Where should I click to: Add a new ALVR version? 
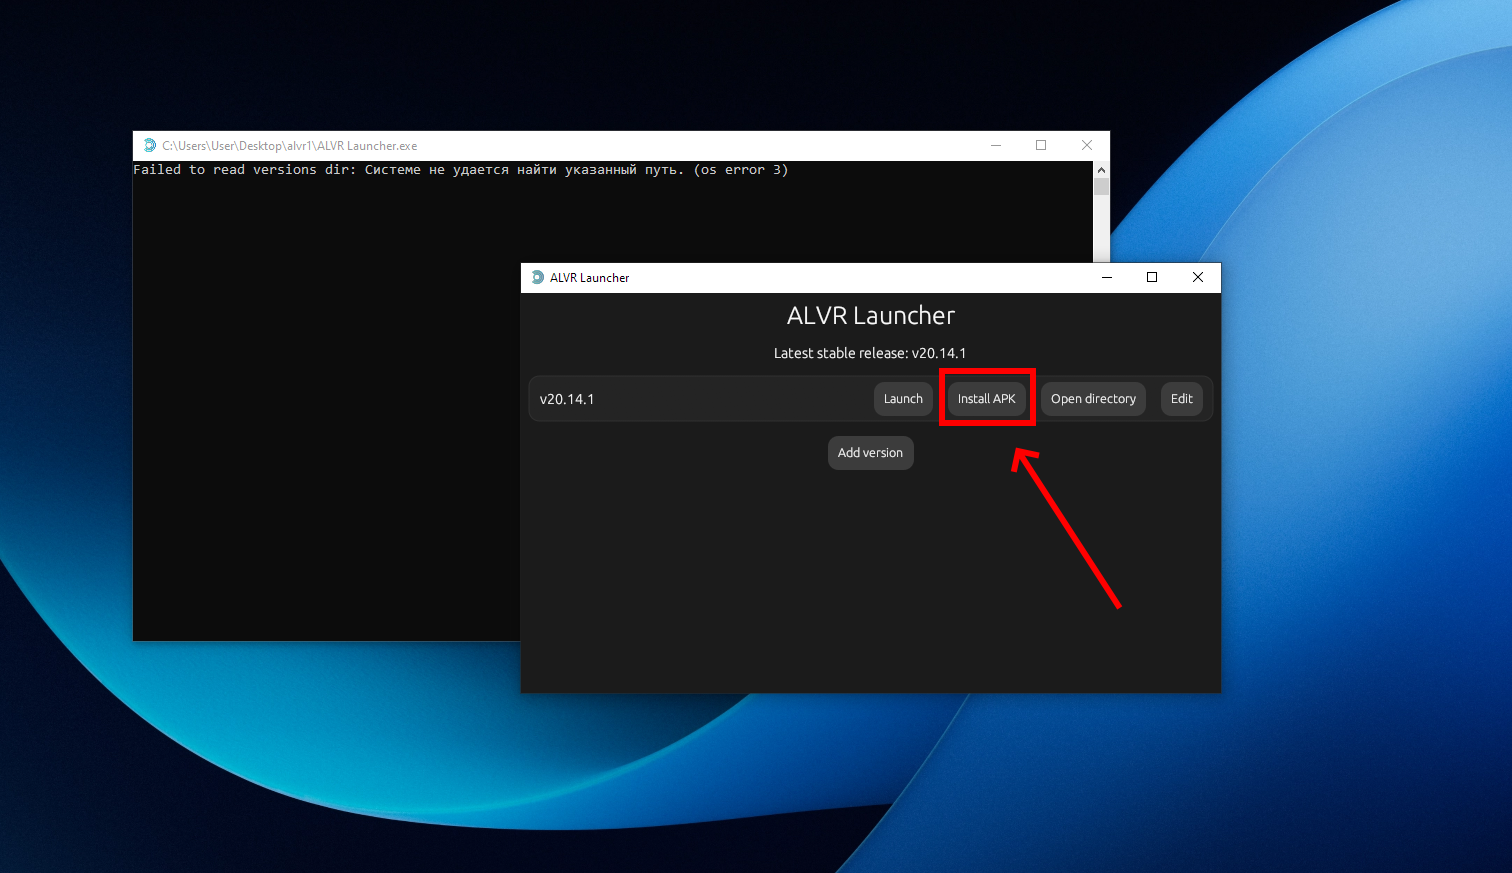(x=870, y=453)
